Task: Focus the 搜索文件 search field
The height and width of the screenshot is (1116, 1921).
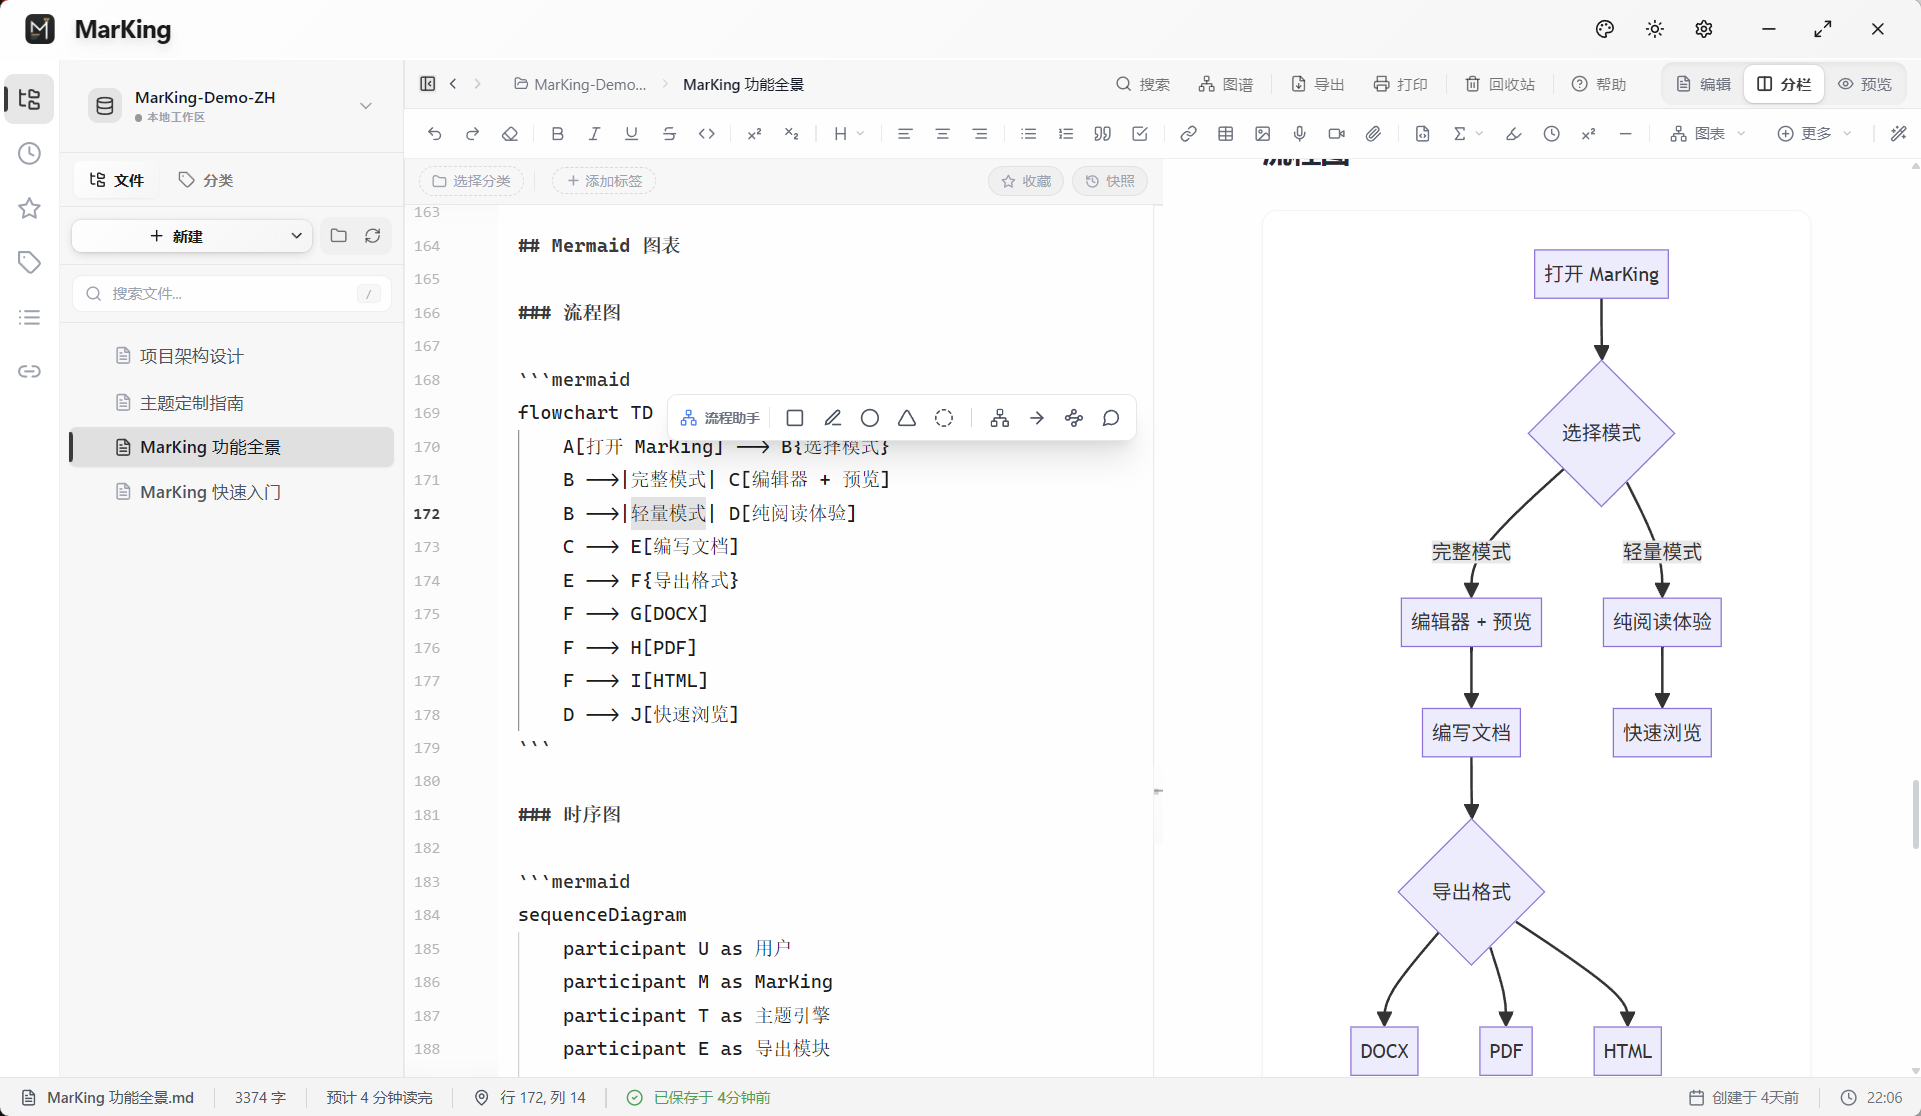Action: click(x=231, y=294)
